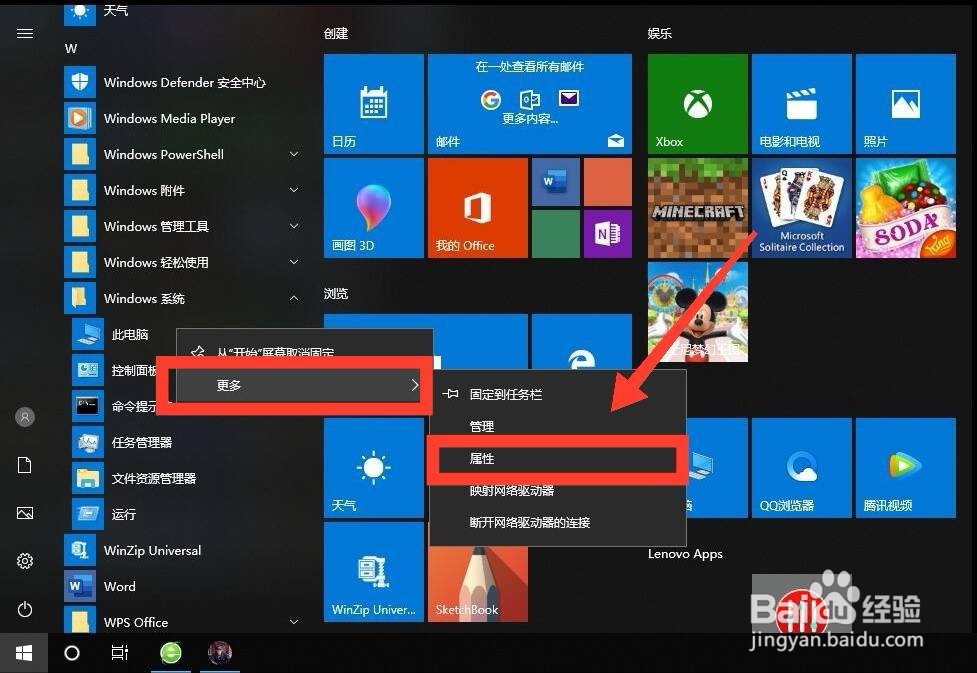Open the Paint 3D tile
This screenshot has width=977, height=673.
click(x=374, y=208)
